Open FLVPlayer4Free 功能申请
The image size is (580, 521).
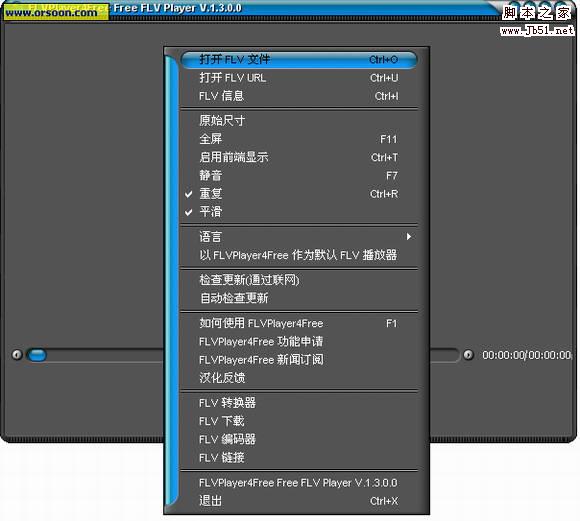click(x=299, y=342)
